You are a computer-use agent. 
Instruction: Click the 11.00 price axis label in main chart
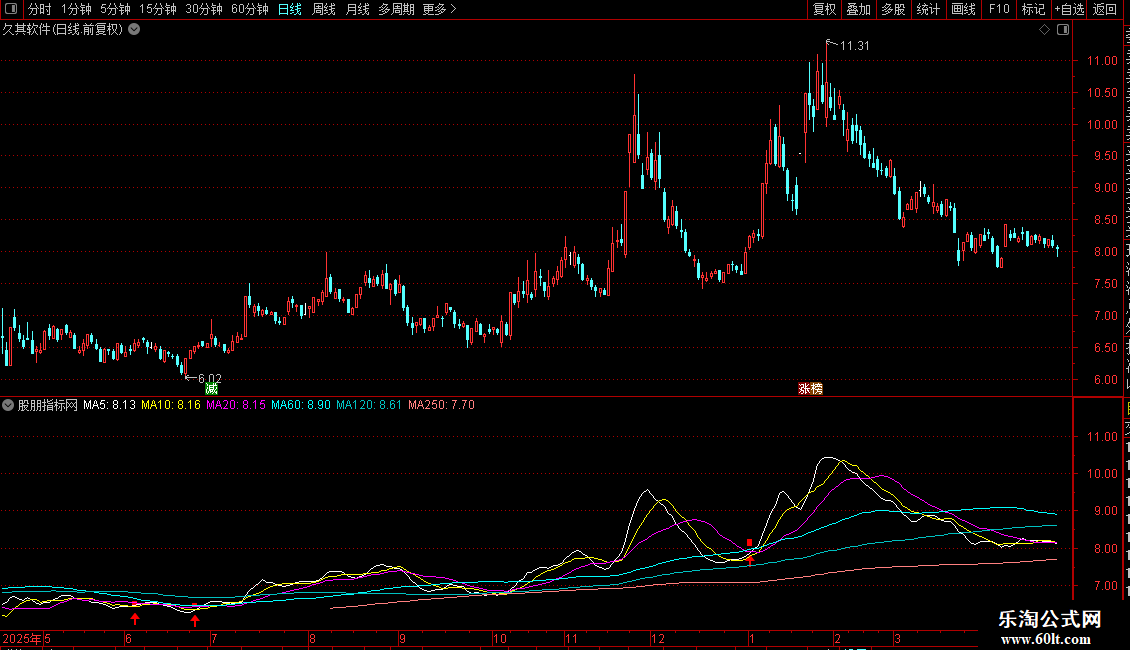click(x=1102, y=61)
